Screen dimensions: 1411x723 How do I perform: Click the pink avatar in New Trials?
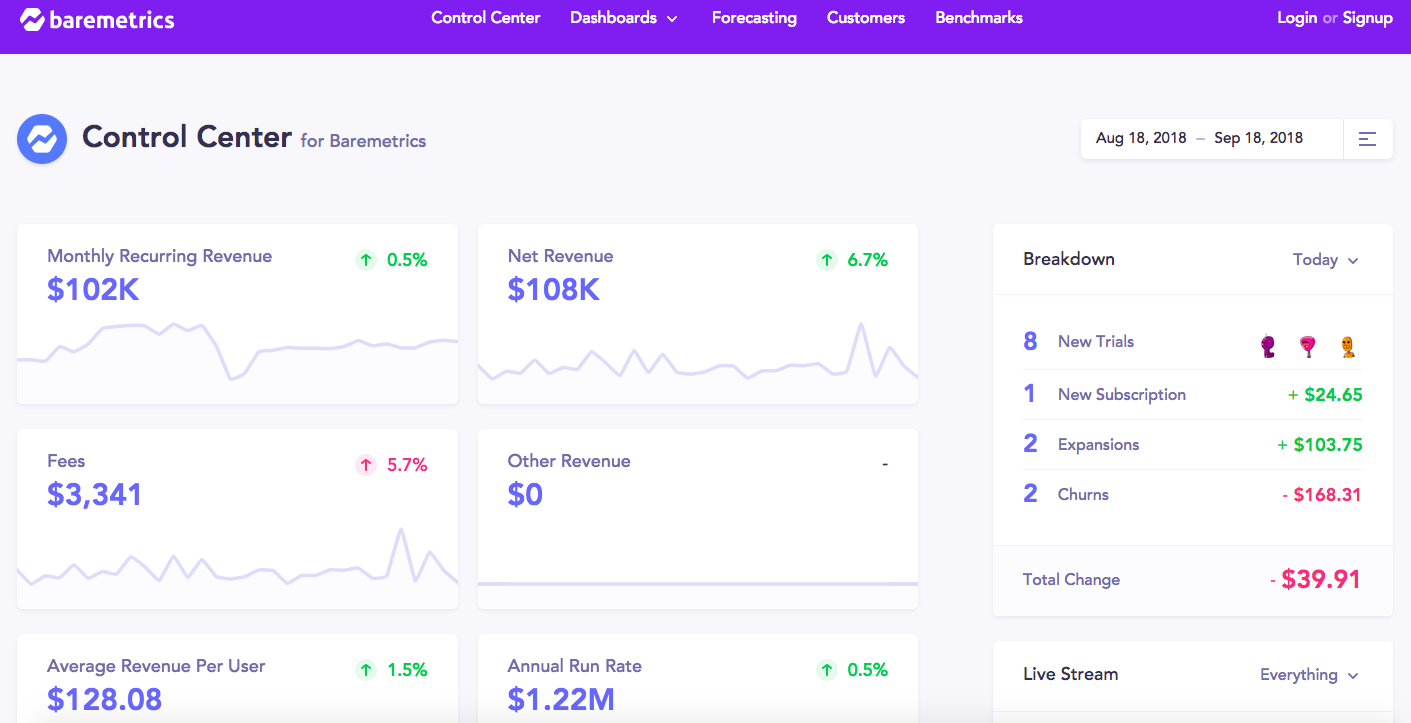coord(1307,346)
